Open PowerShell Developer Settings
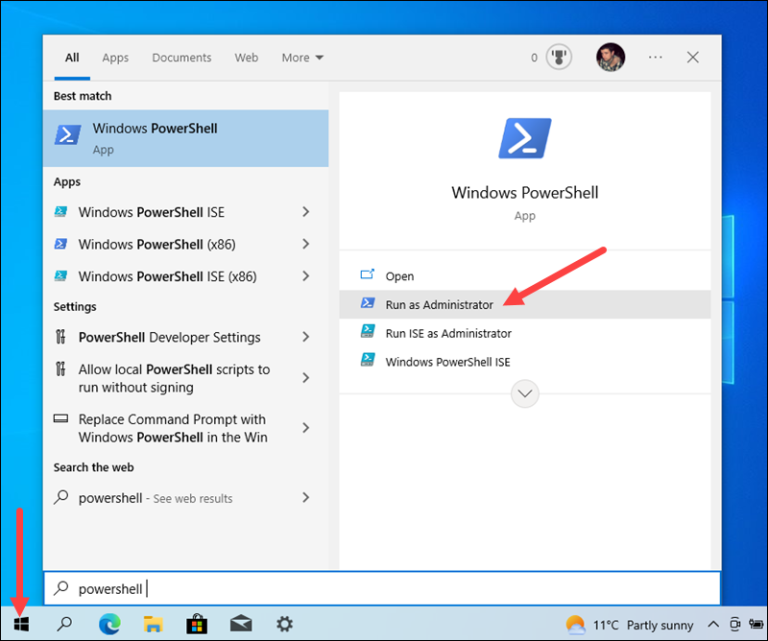Image resolution: width=768 pixels, height=641 pixels. pyautogui.click(x=186, y=337)
